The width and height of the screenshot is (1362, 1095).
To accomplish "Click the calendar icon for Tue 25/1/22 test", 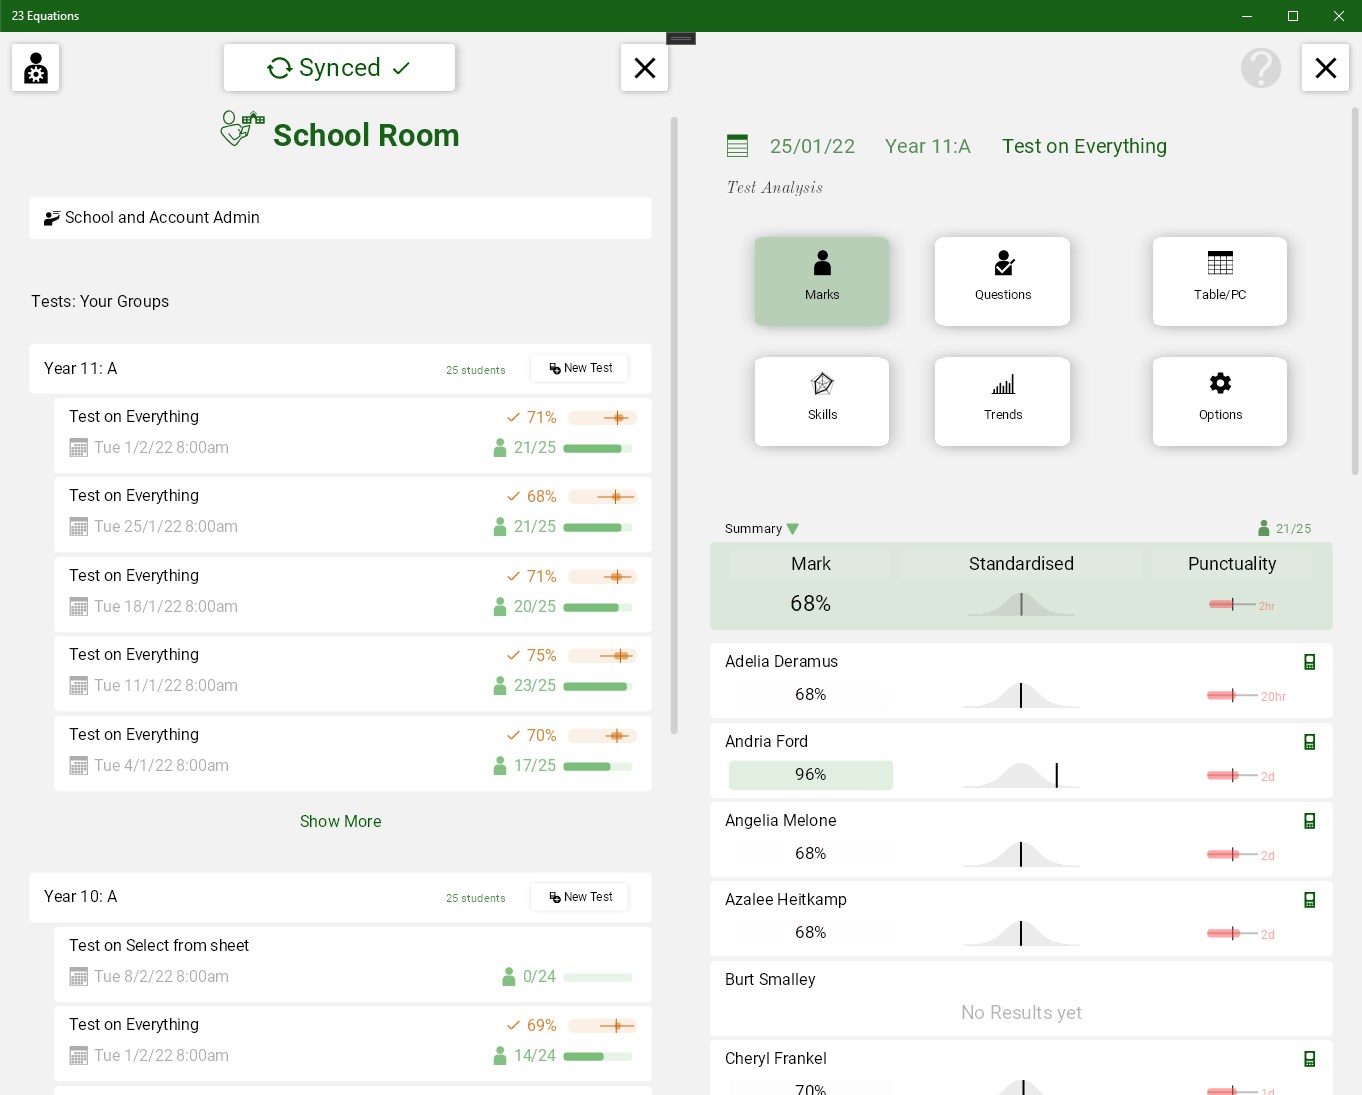I will pos(78,527).
